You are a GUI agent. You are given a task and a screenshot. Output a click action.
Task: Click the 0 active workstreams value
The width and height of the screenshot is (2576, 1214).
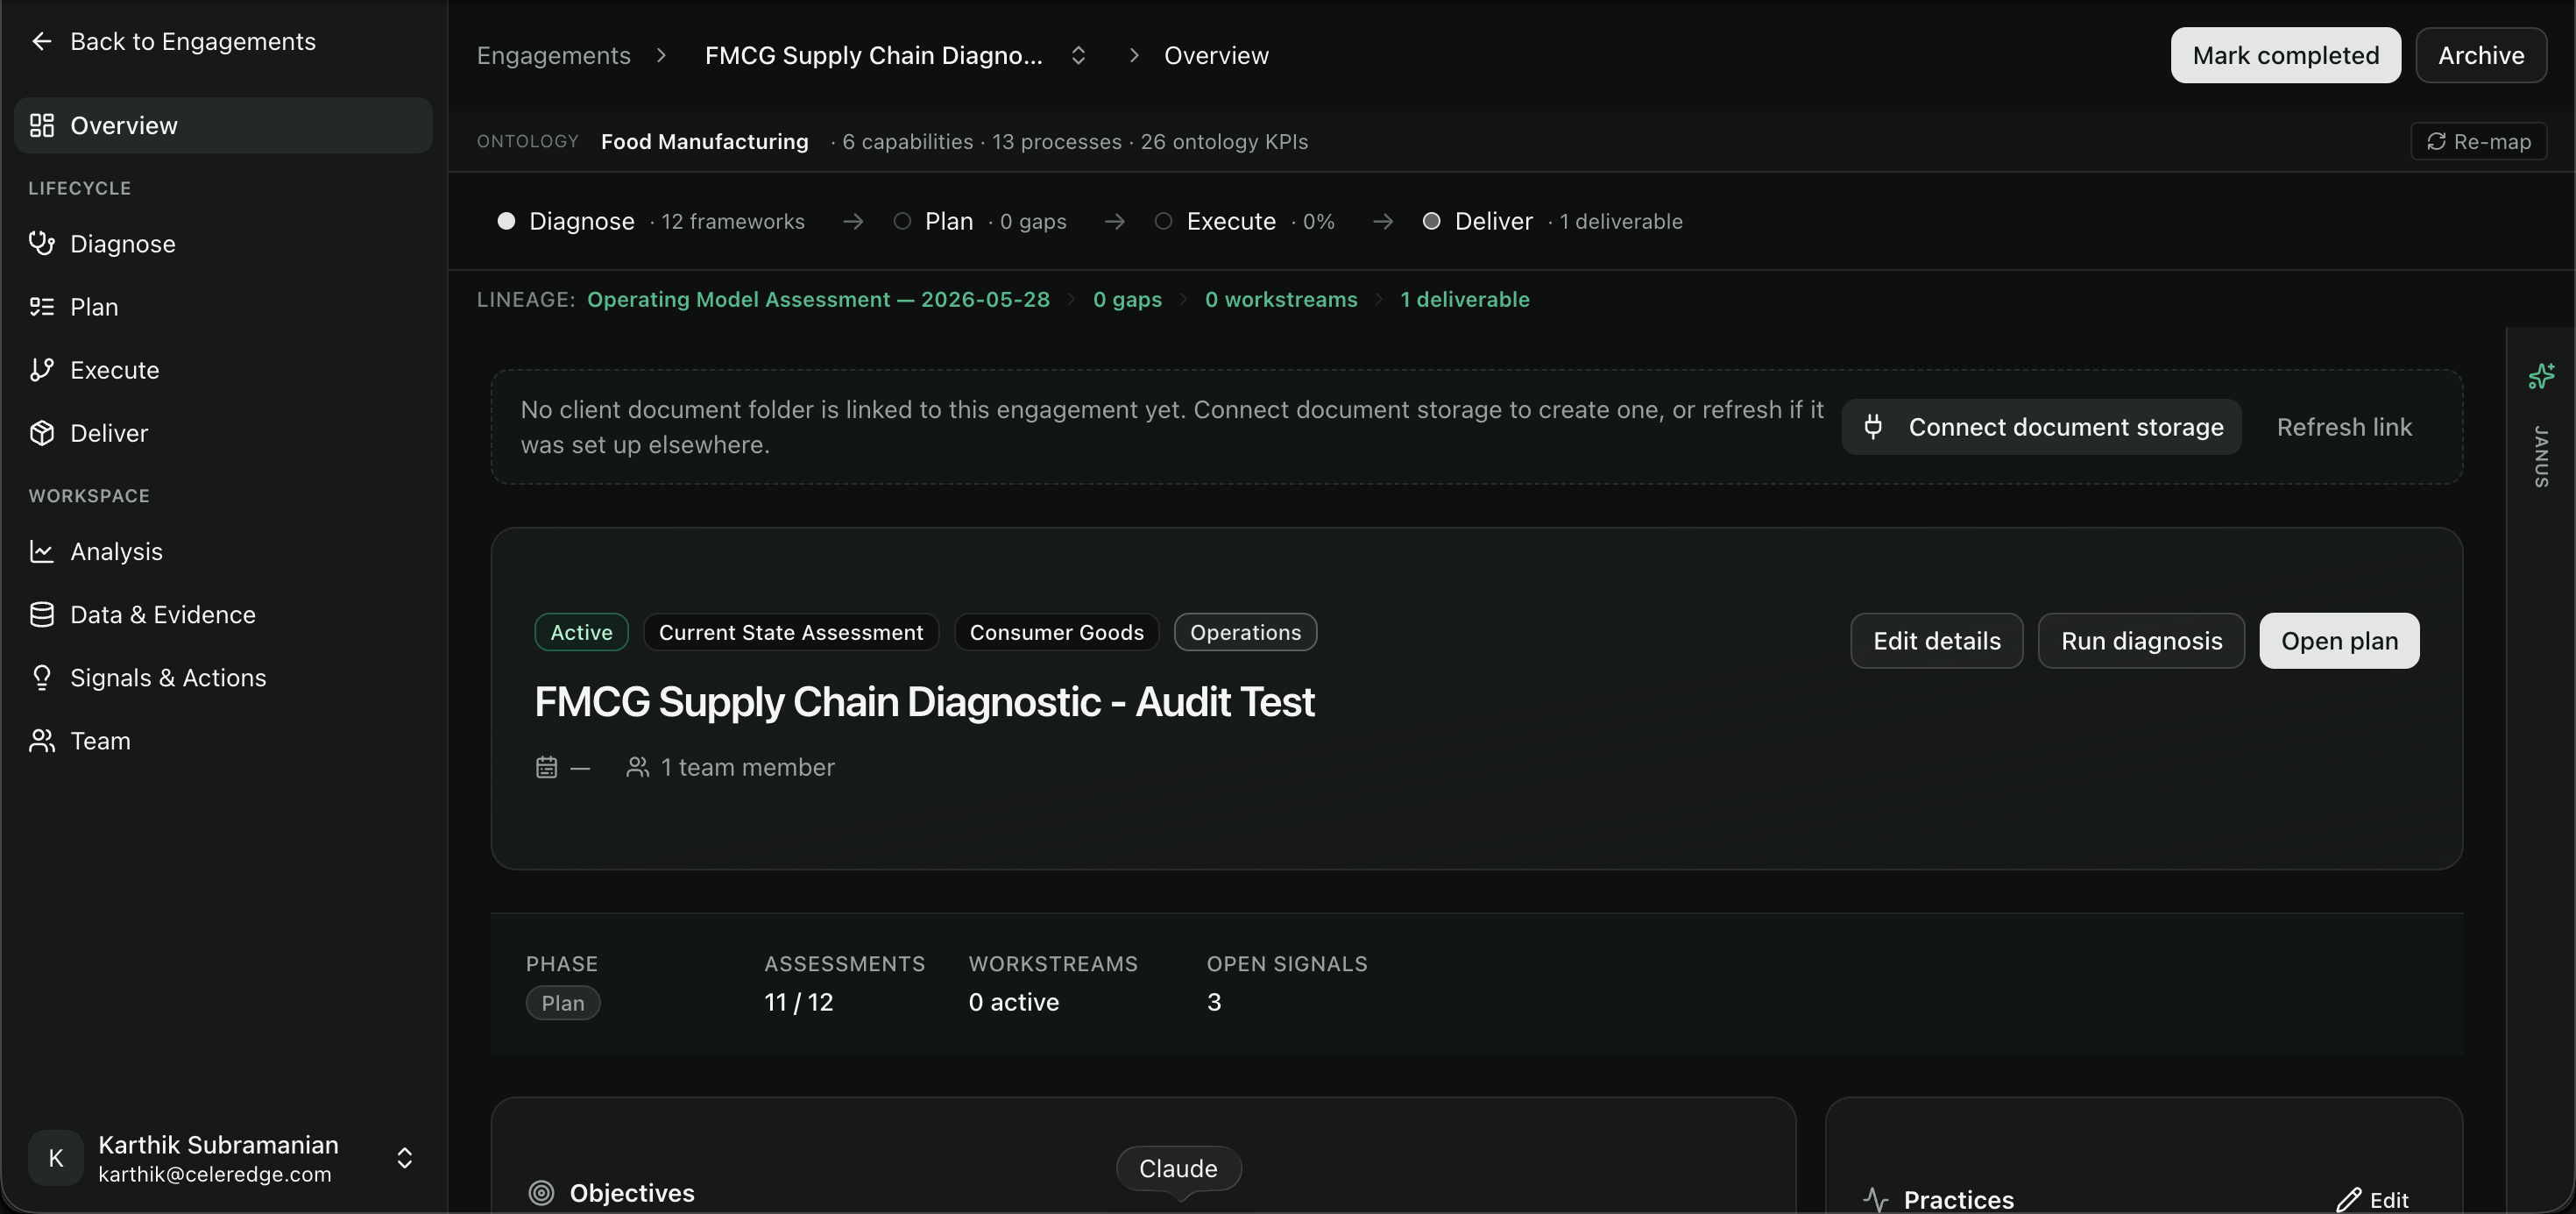pyautogui.click(x=1013, y=1001)
